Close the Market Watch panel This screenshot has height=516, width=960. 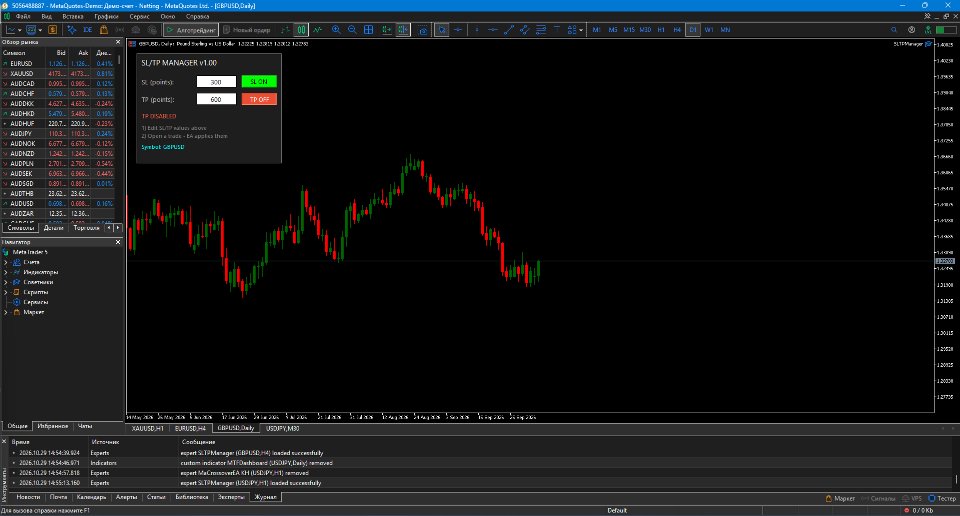point(118,42)
